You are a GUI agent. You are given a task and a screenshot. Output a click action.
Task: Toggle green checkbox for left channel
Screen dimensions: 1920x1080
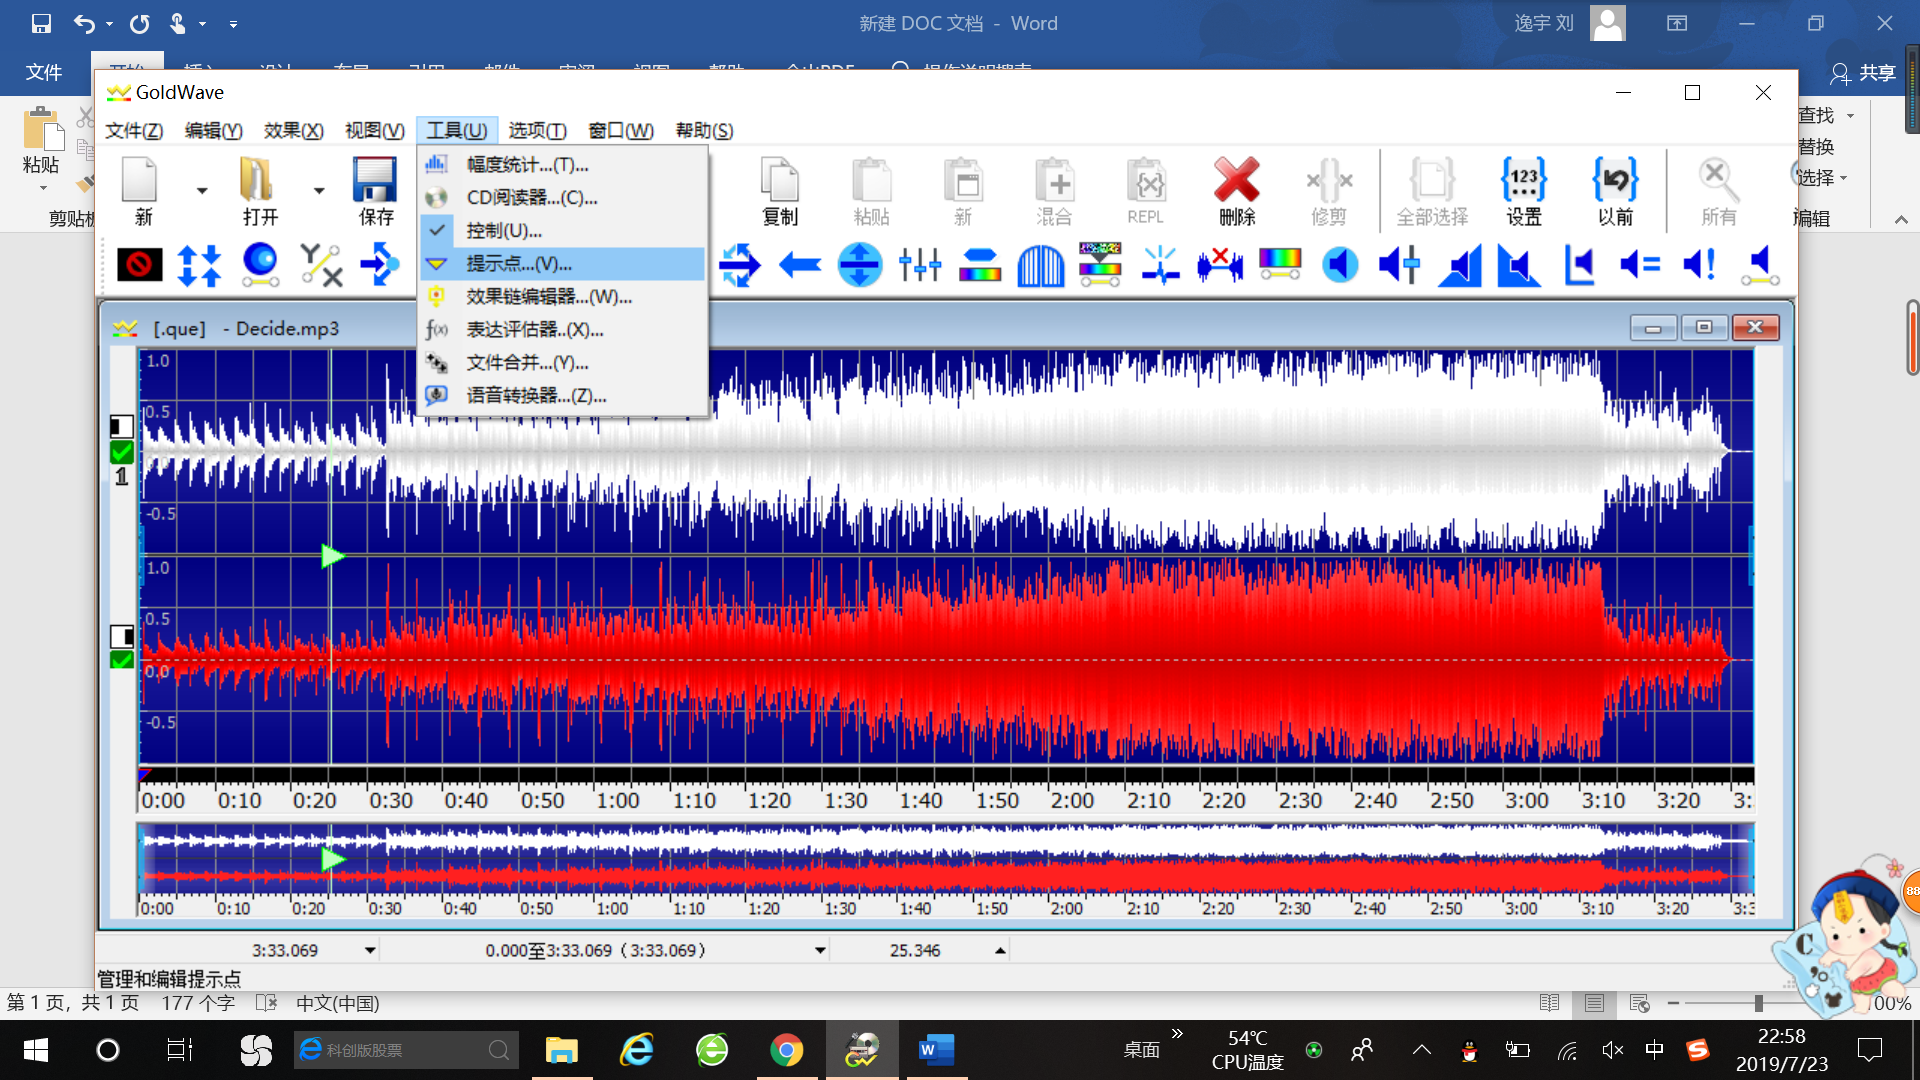122,452
